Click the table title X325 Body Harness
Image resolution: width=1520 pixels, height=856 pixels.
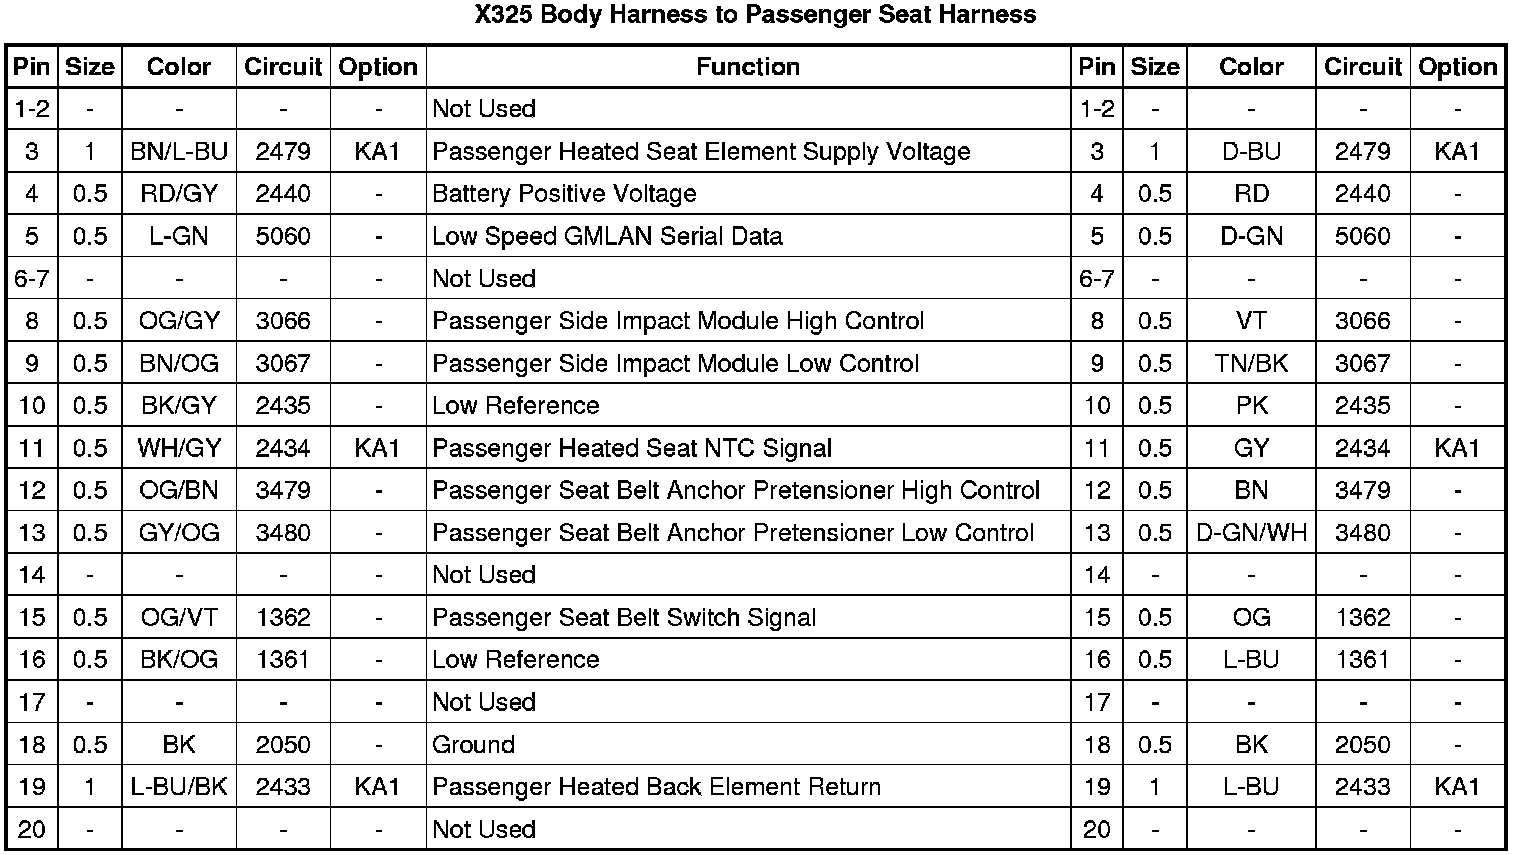click(755, 15)
